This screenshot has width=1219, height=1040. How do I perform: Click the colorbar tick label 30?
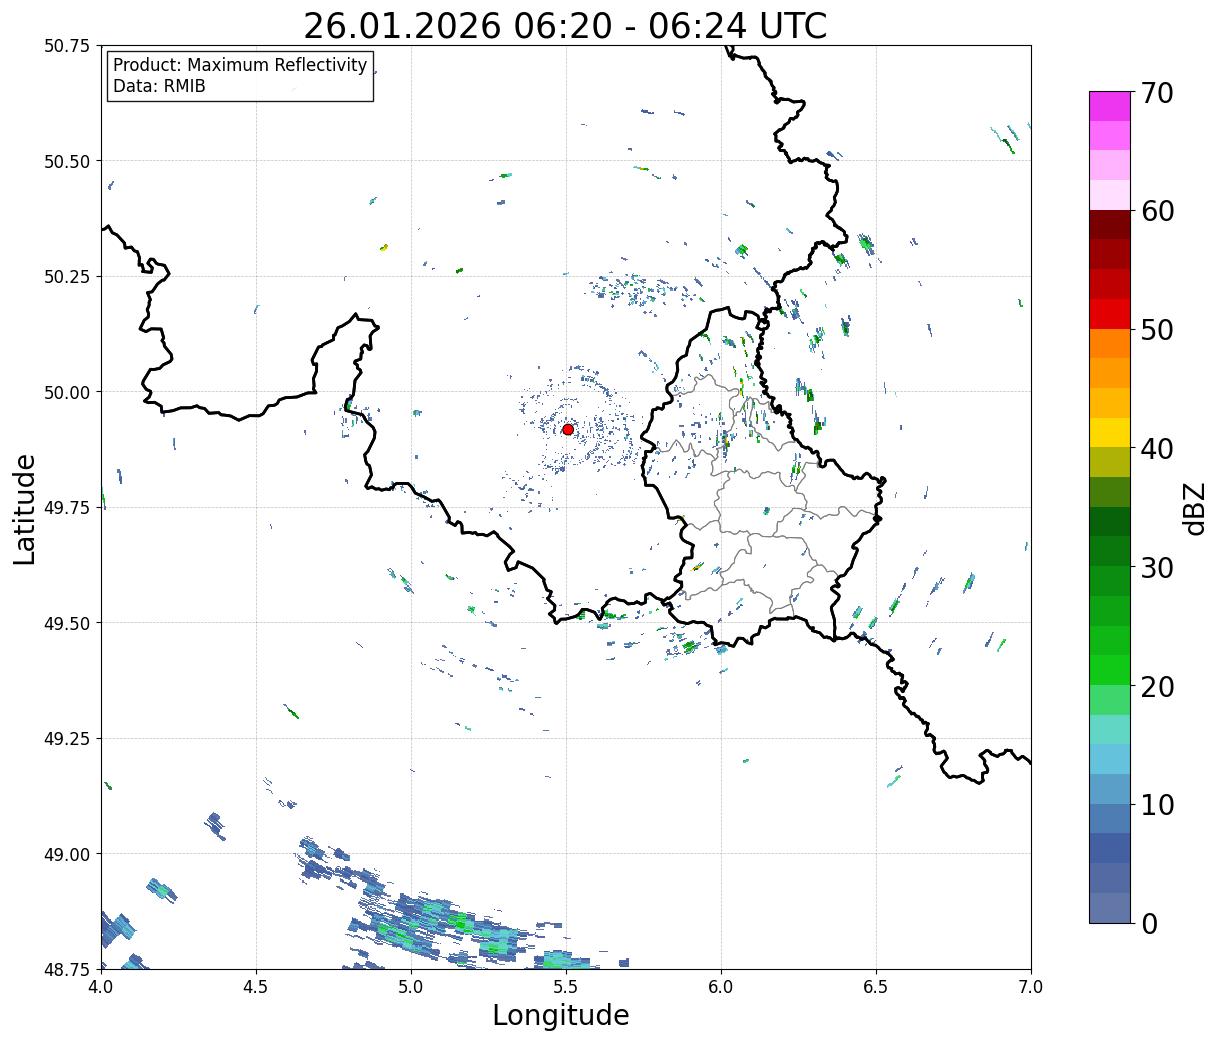coord(1157,568)
